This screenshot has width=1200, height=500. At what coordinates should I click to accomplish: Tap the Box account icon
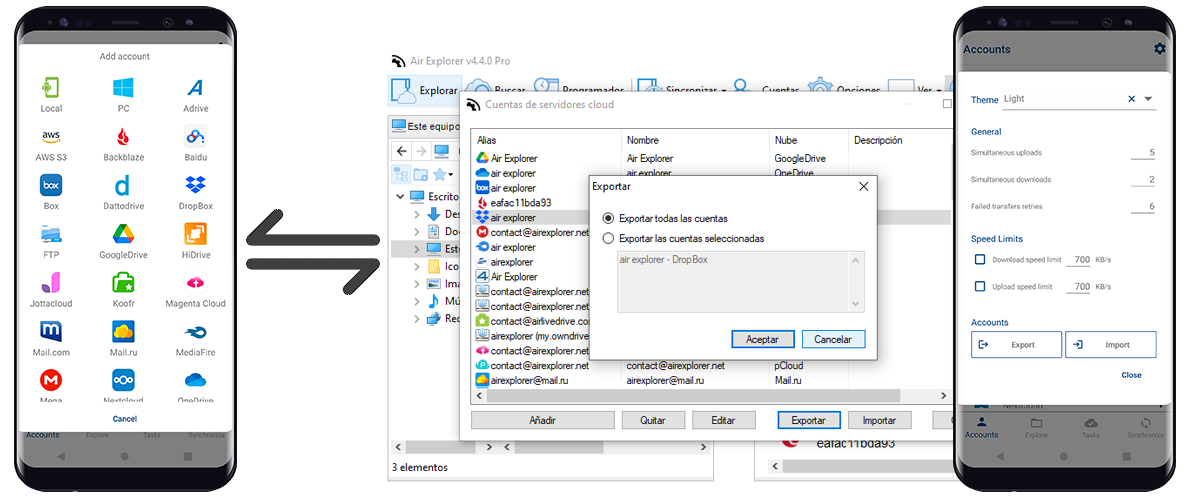click(51, 185)
